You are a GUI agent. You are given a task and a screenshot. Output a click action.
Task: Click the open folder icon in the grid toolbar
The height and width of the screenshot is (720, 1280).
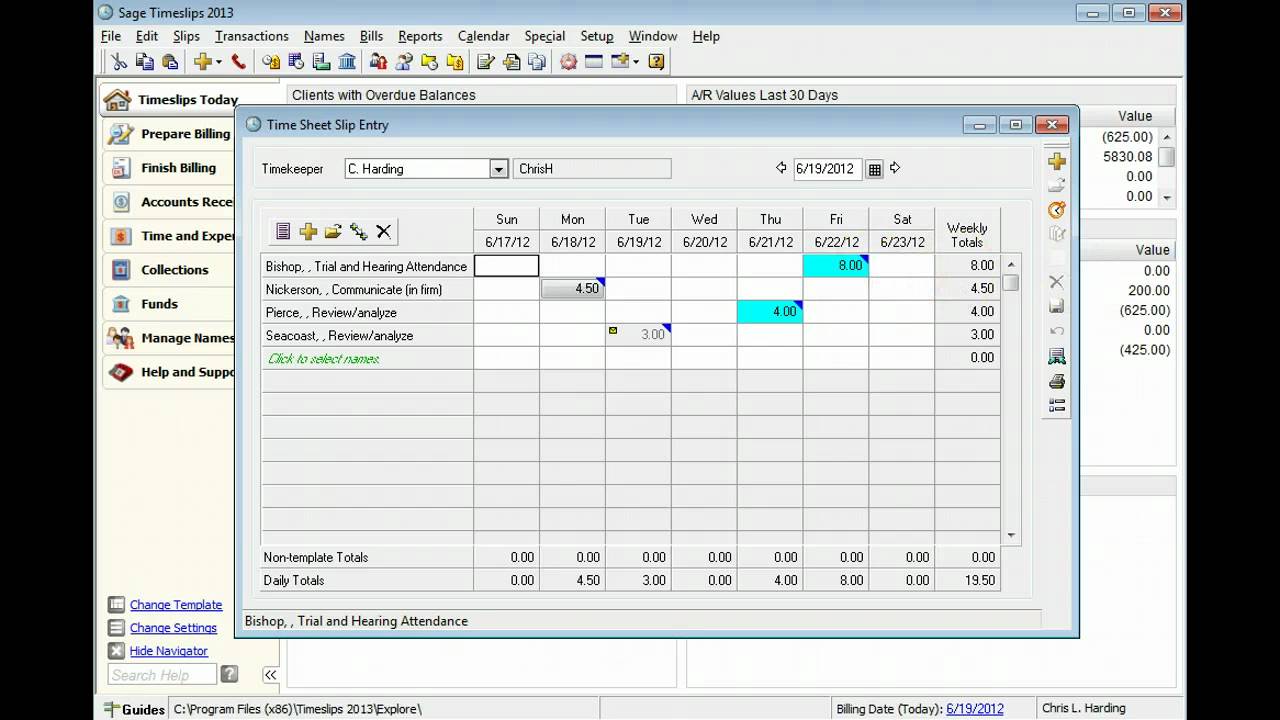click(333, 231)
